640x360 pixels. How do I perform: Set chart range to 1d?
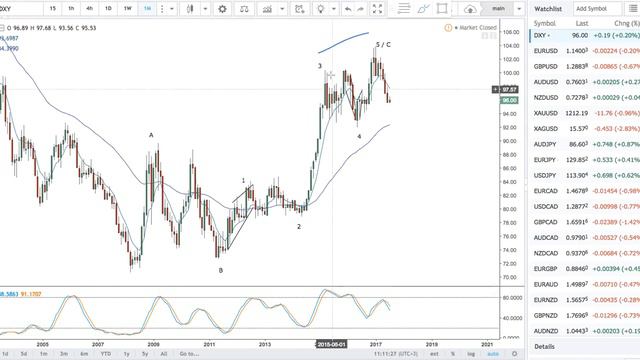(x=5, y=354)
